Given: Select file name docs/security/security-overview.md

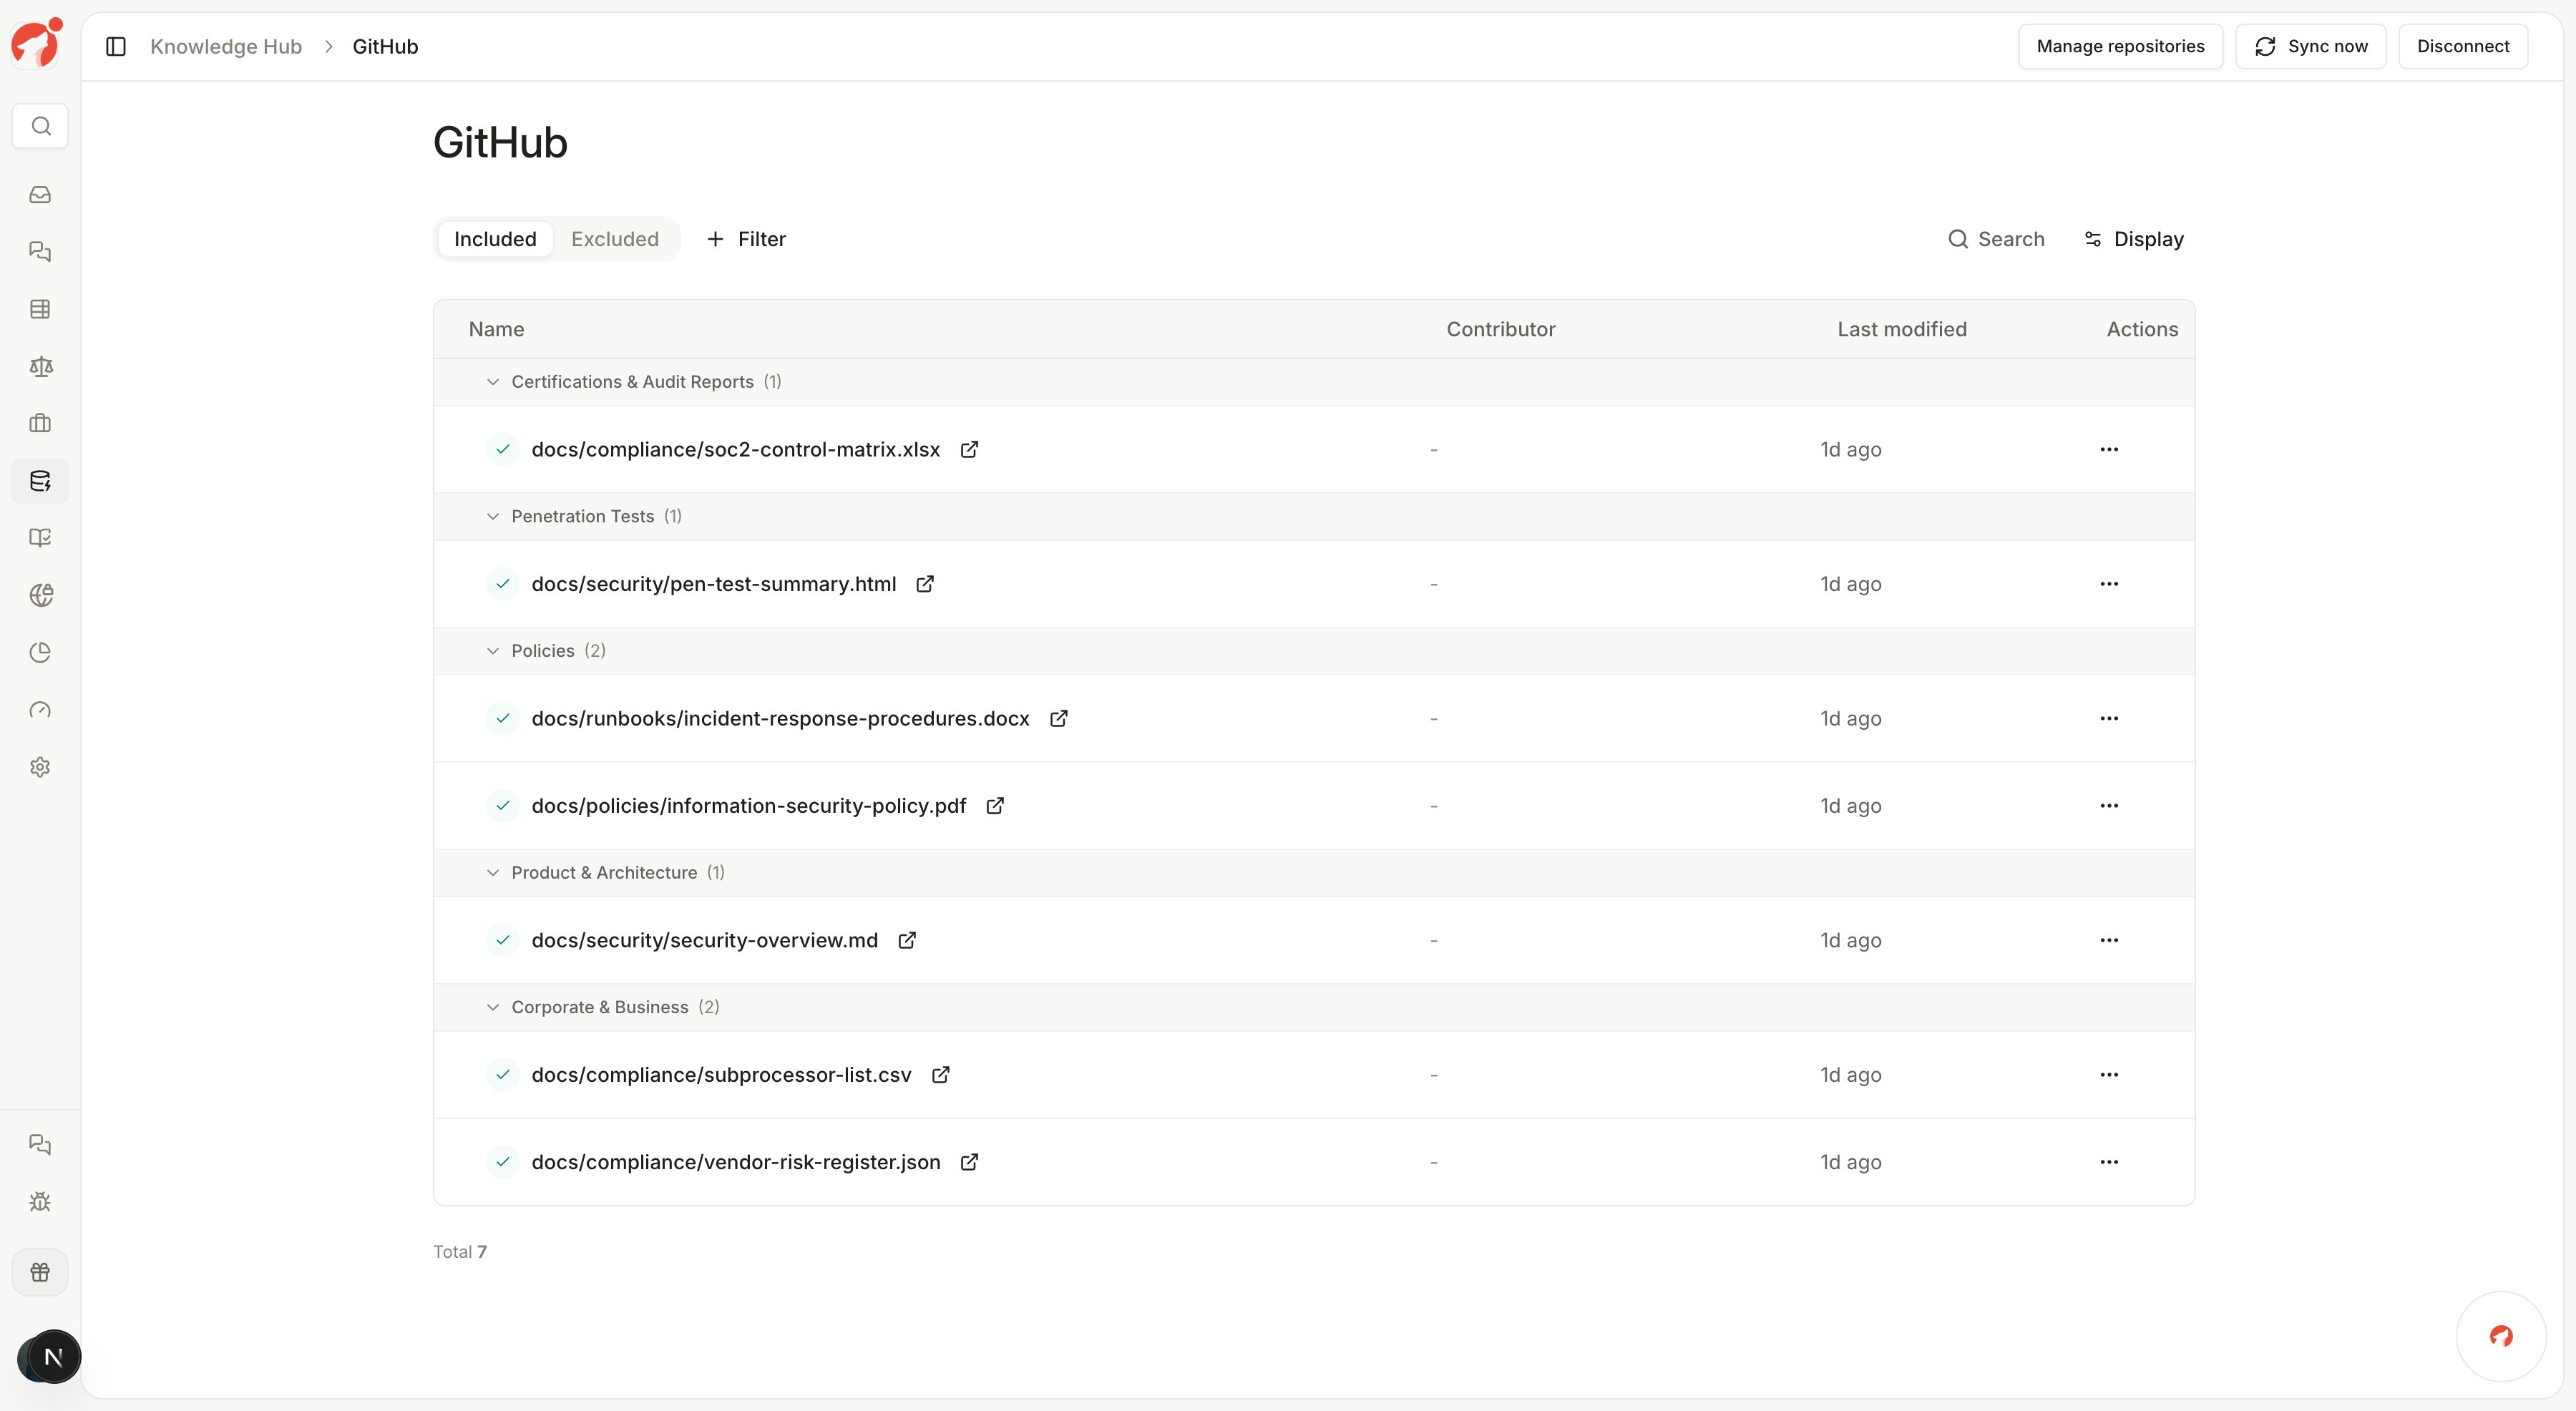Looking at the screenshot, I should tap(704, 940).
